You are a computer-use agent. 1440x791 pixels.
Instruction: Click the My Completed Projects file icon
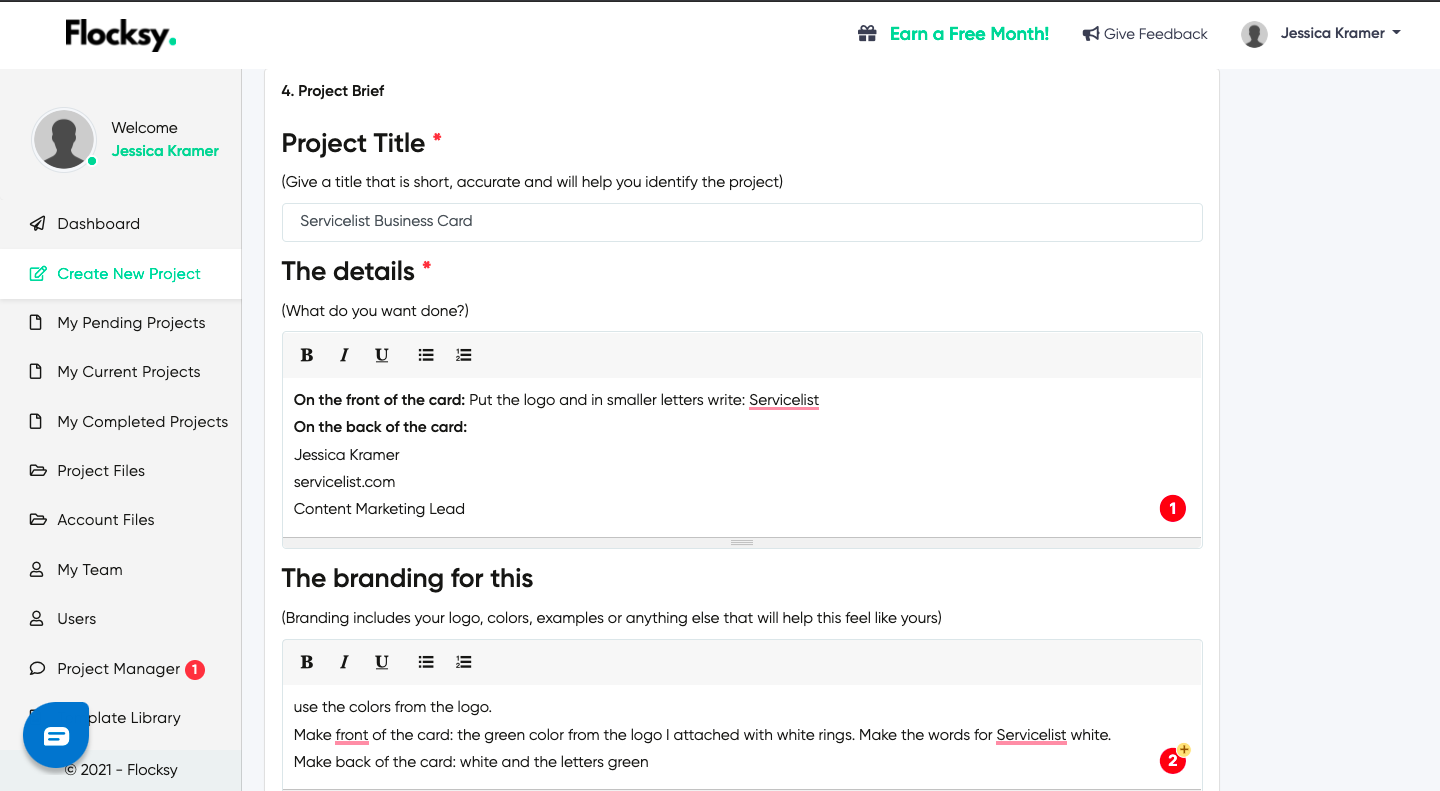(x=36, y=422)
